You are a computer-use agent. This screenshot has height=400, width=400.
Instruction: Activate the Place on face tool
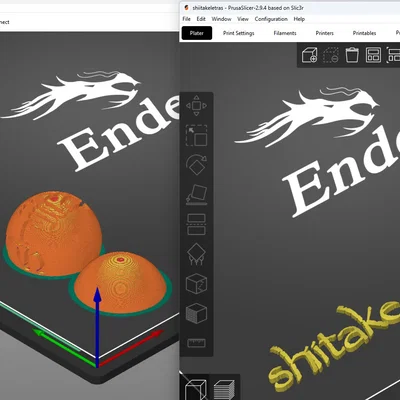(x=196, y=195)
